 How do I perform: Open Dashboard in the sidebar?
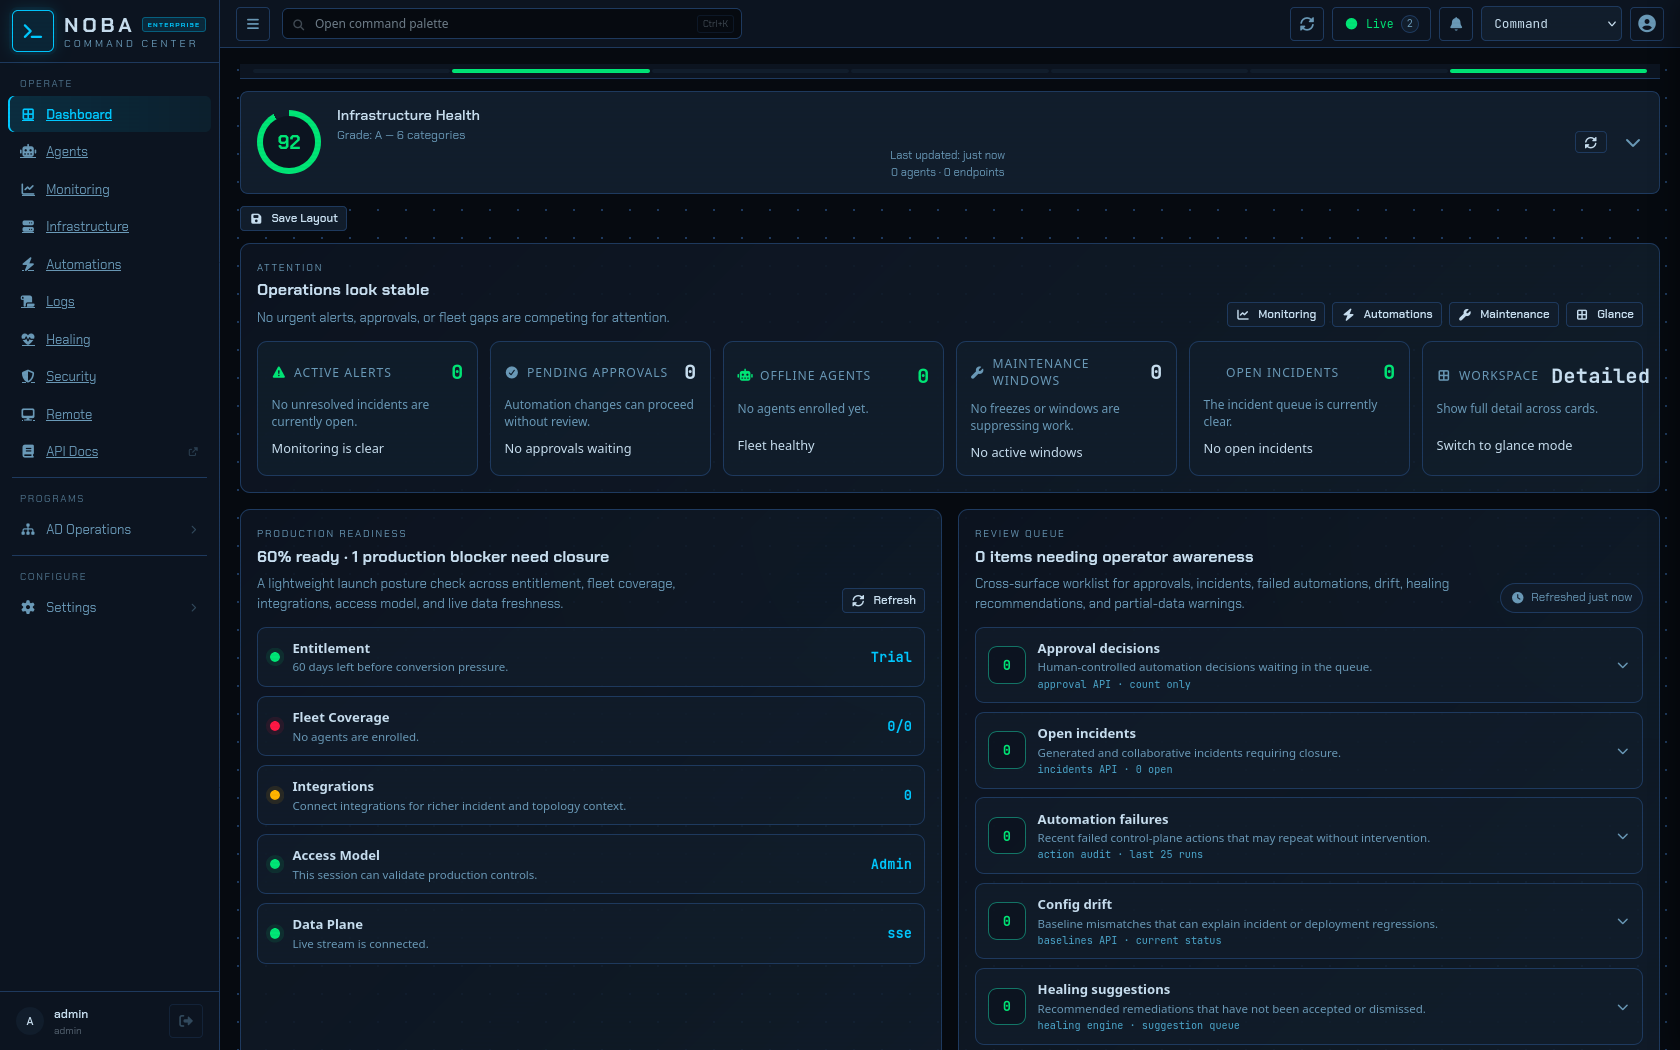pos(110,114)
